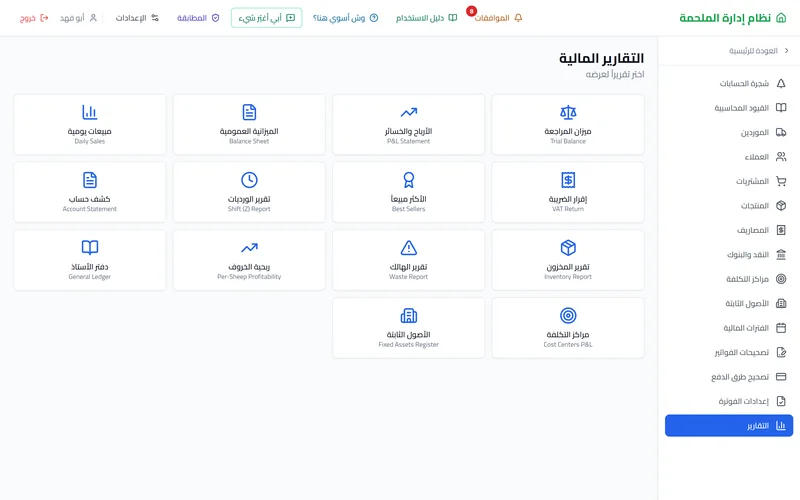The image size is (800, 500).
Task: Click the user profile أبو فهد
Action: pos(78,18)
